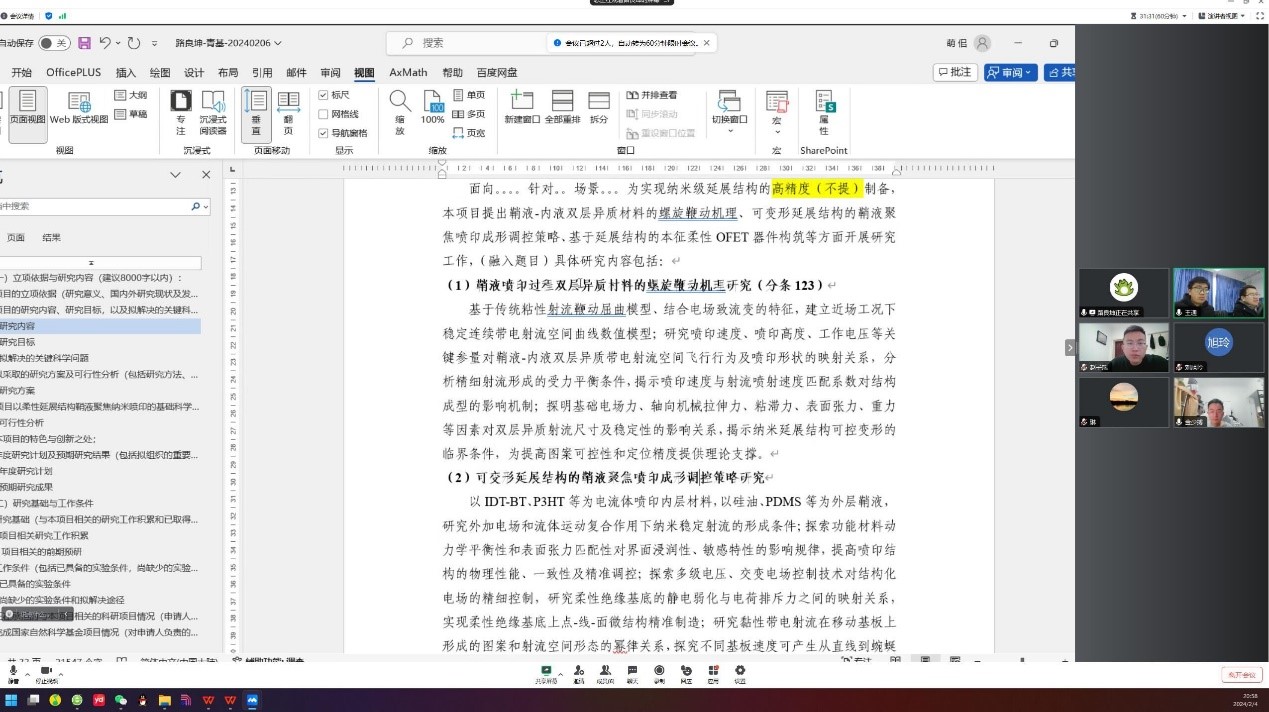Open Customize Quick Access Toolbar dropdown
Screen dimensions: 1269x712
154,43
